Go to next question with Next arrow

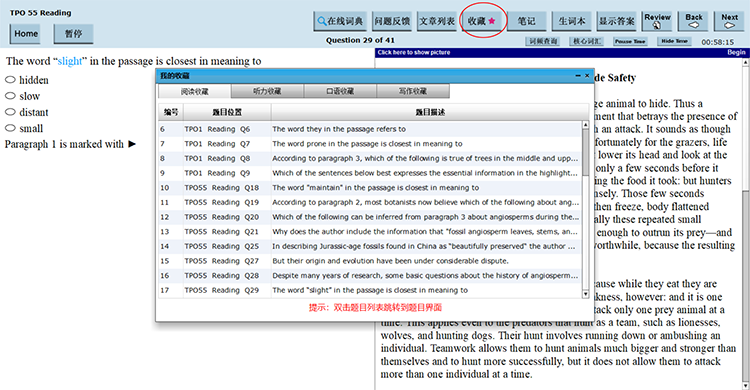(x=729, y=21)
